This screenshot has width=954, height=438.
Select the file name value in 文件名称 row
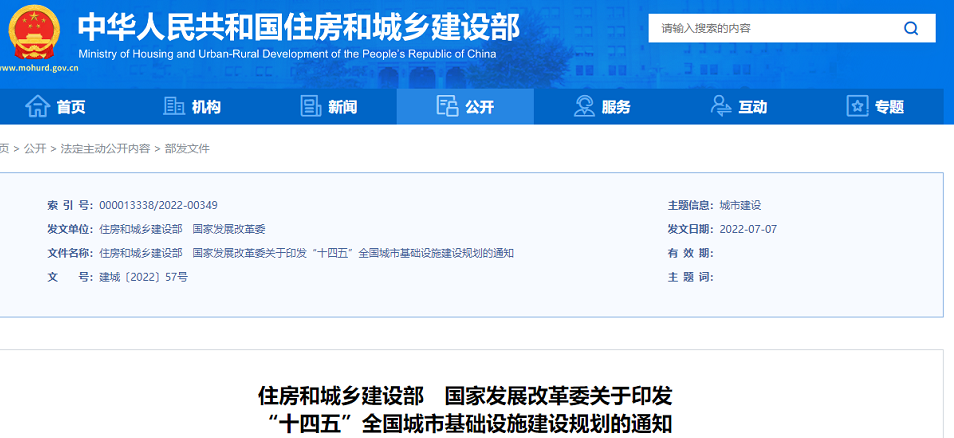click(307, 253)
